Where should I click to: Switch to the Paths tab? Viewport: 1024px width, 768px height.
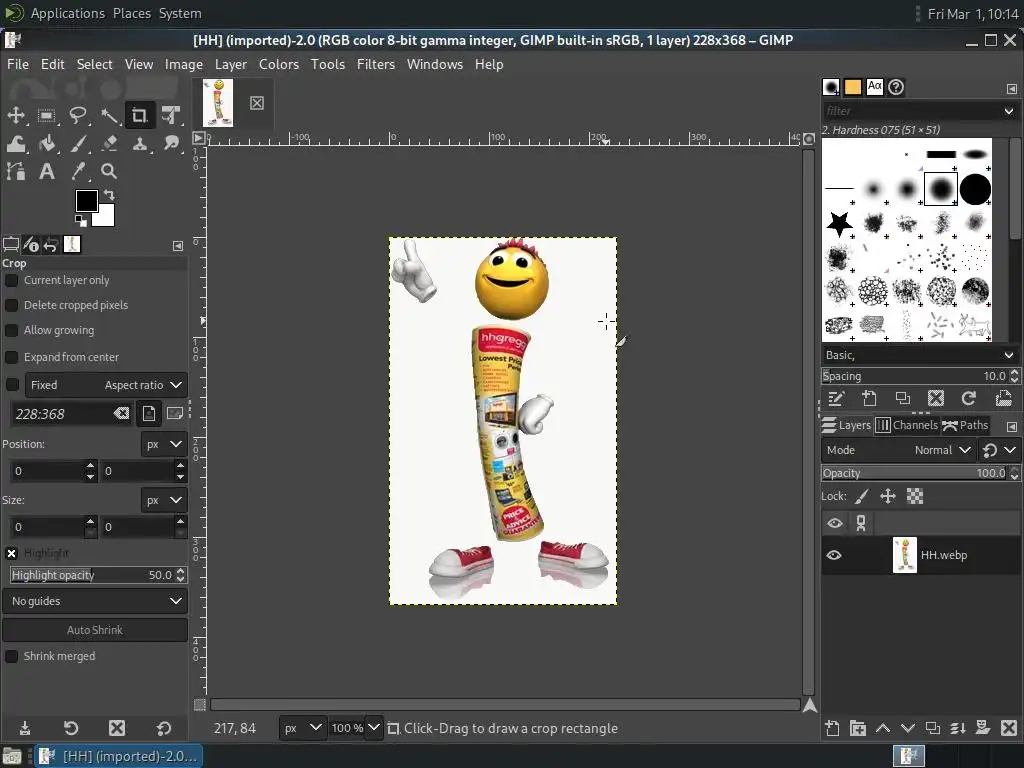965,425
